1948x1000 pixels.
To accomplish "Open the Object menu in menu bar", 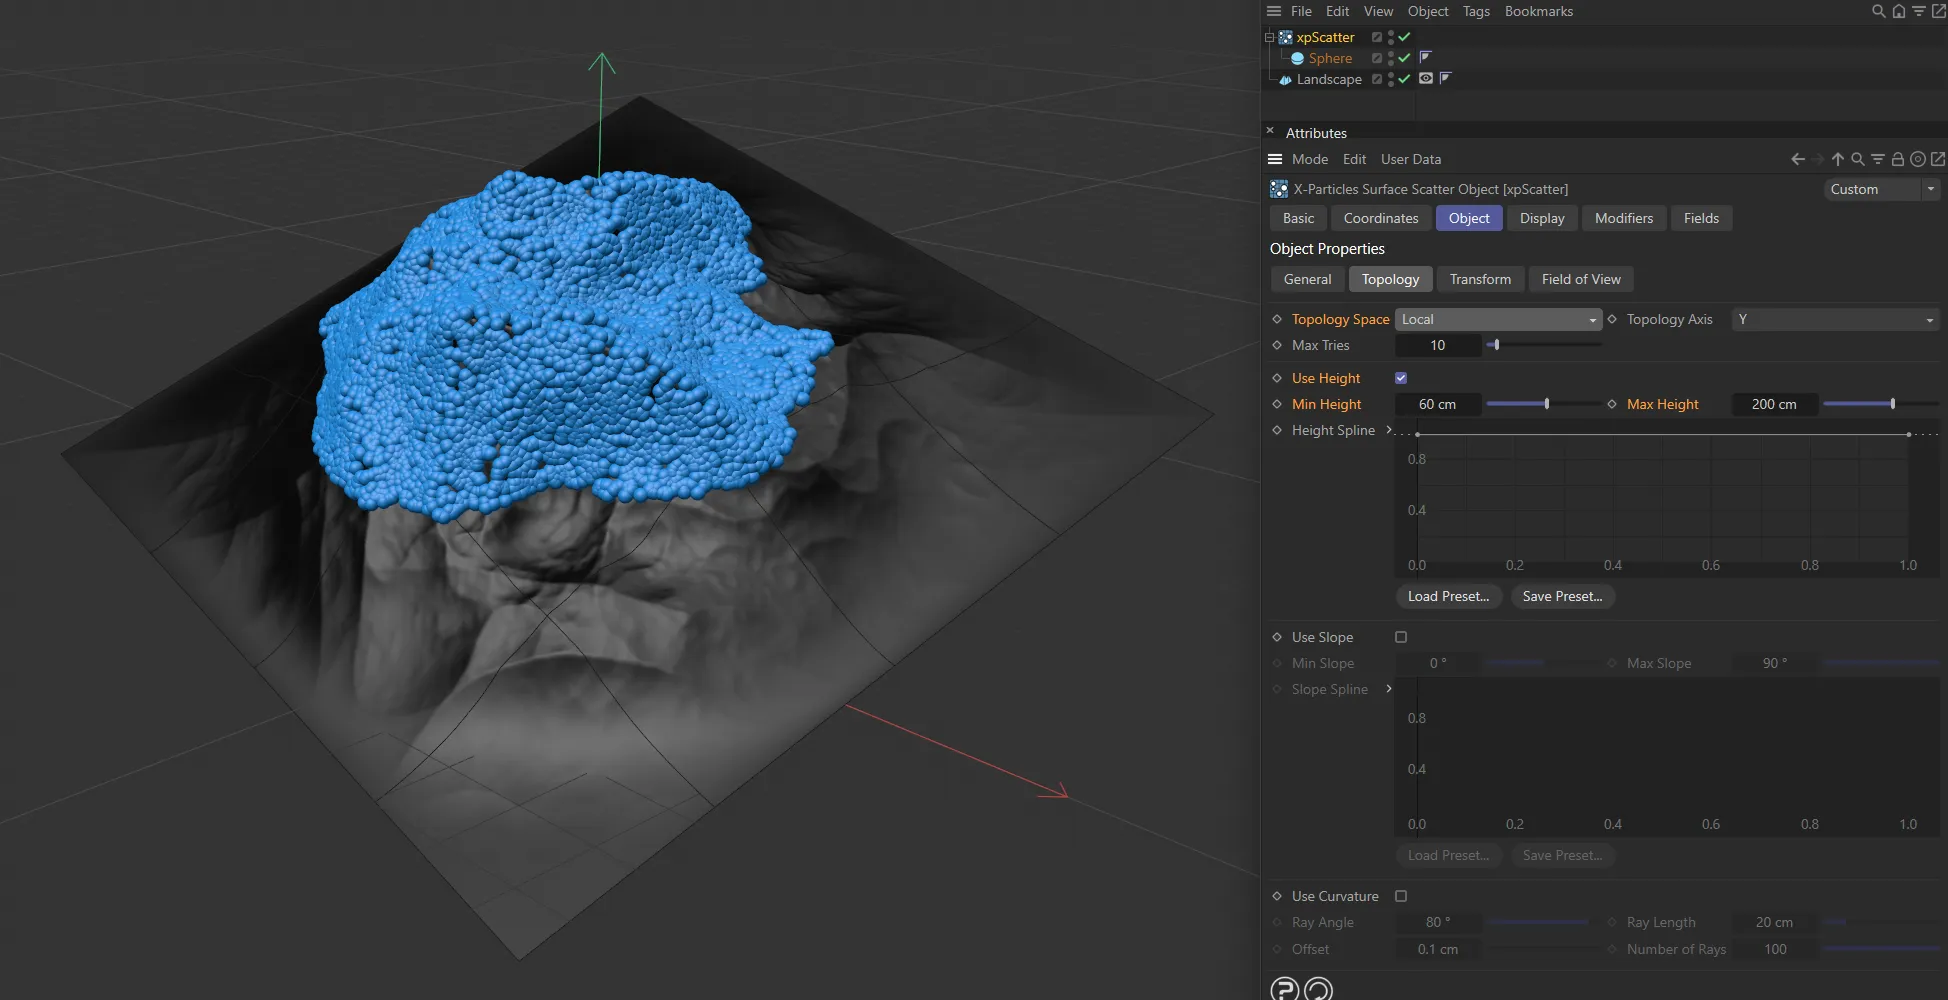I will coord(1427,11).
